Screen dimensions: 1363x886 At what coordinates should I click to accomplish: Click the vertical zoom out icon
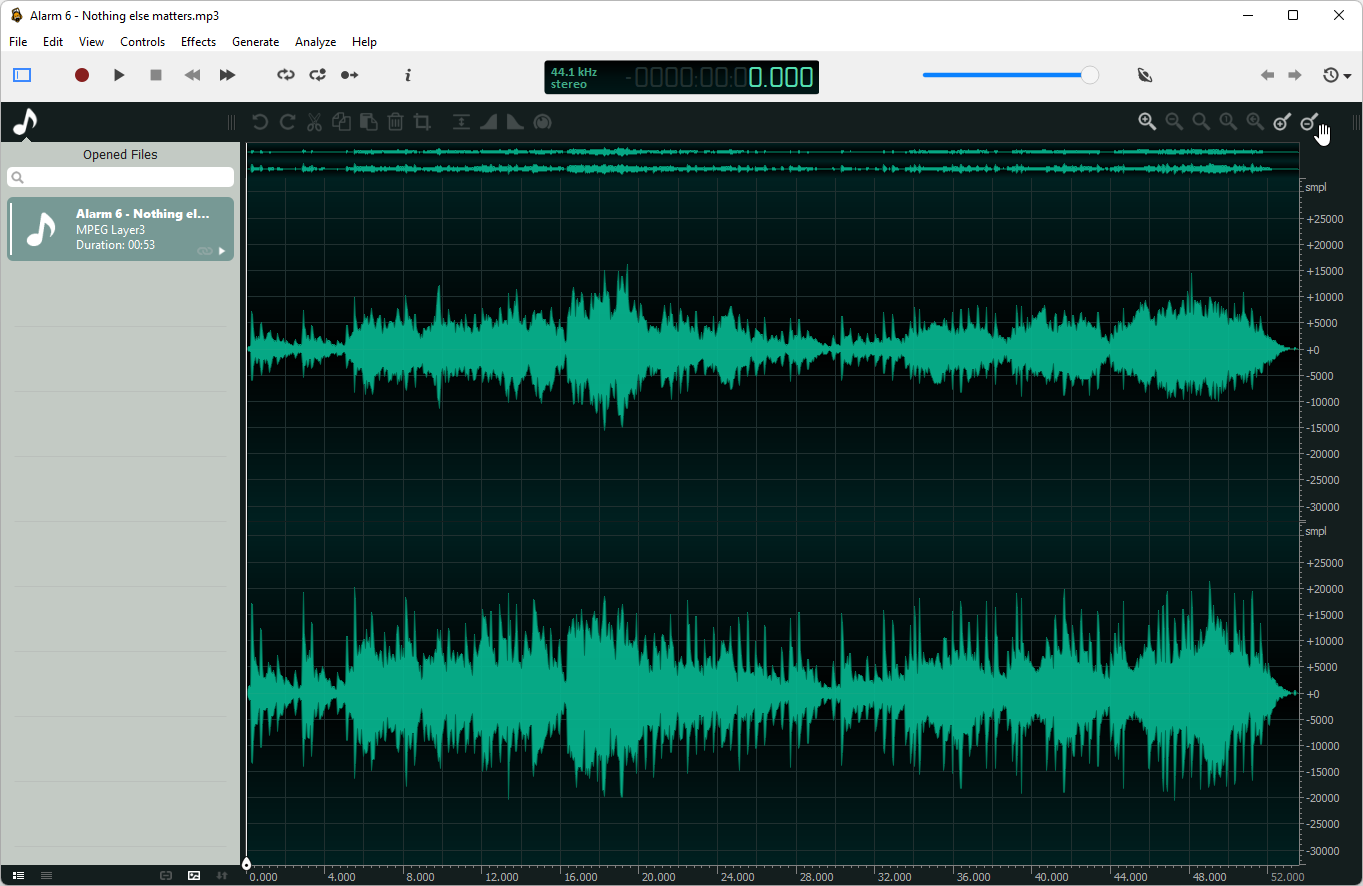(1309, 122)
